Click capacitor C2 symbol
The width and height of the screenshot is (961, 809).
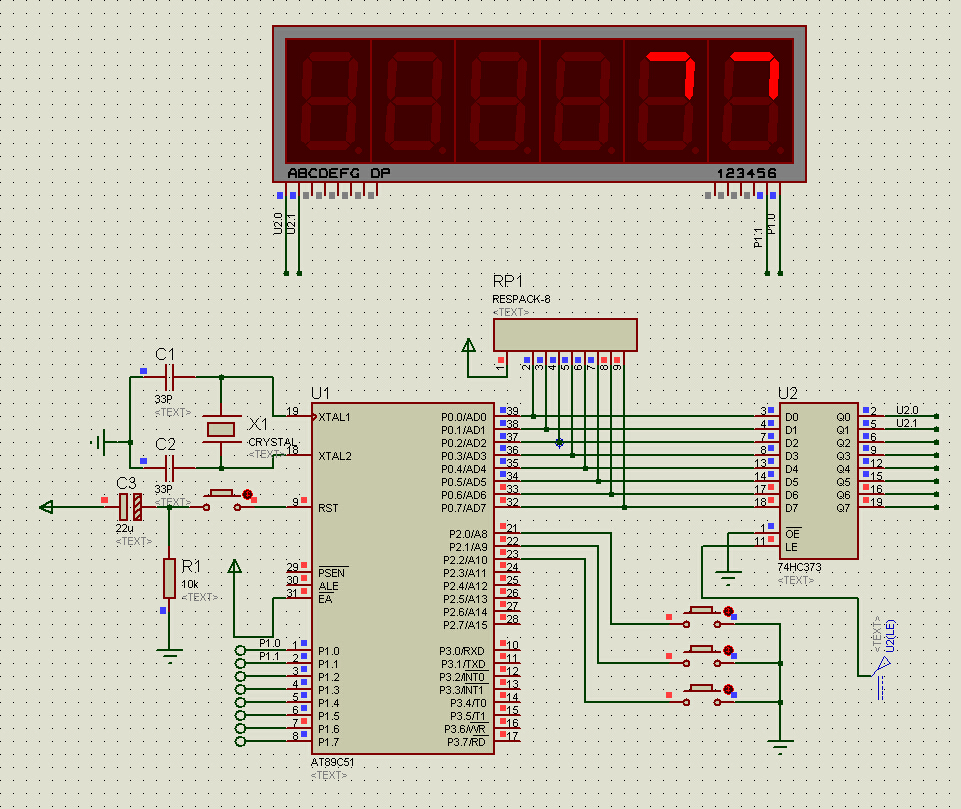tap(170, 468)
